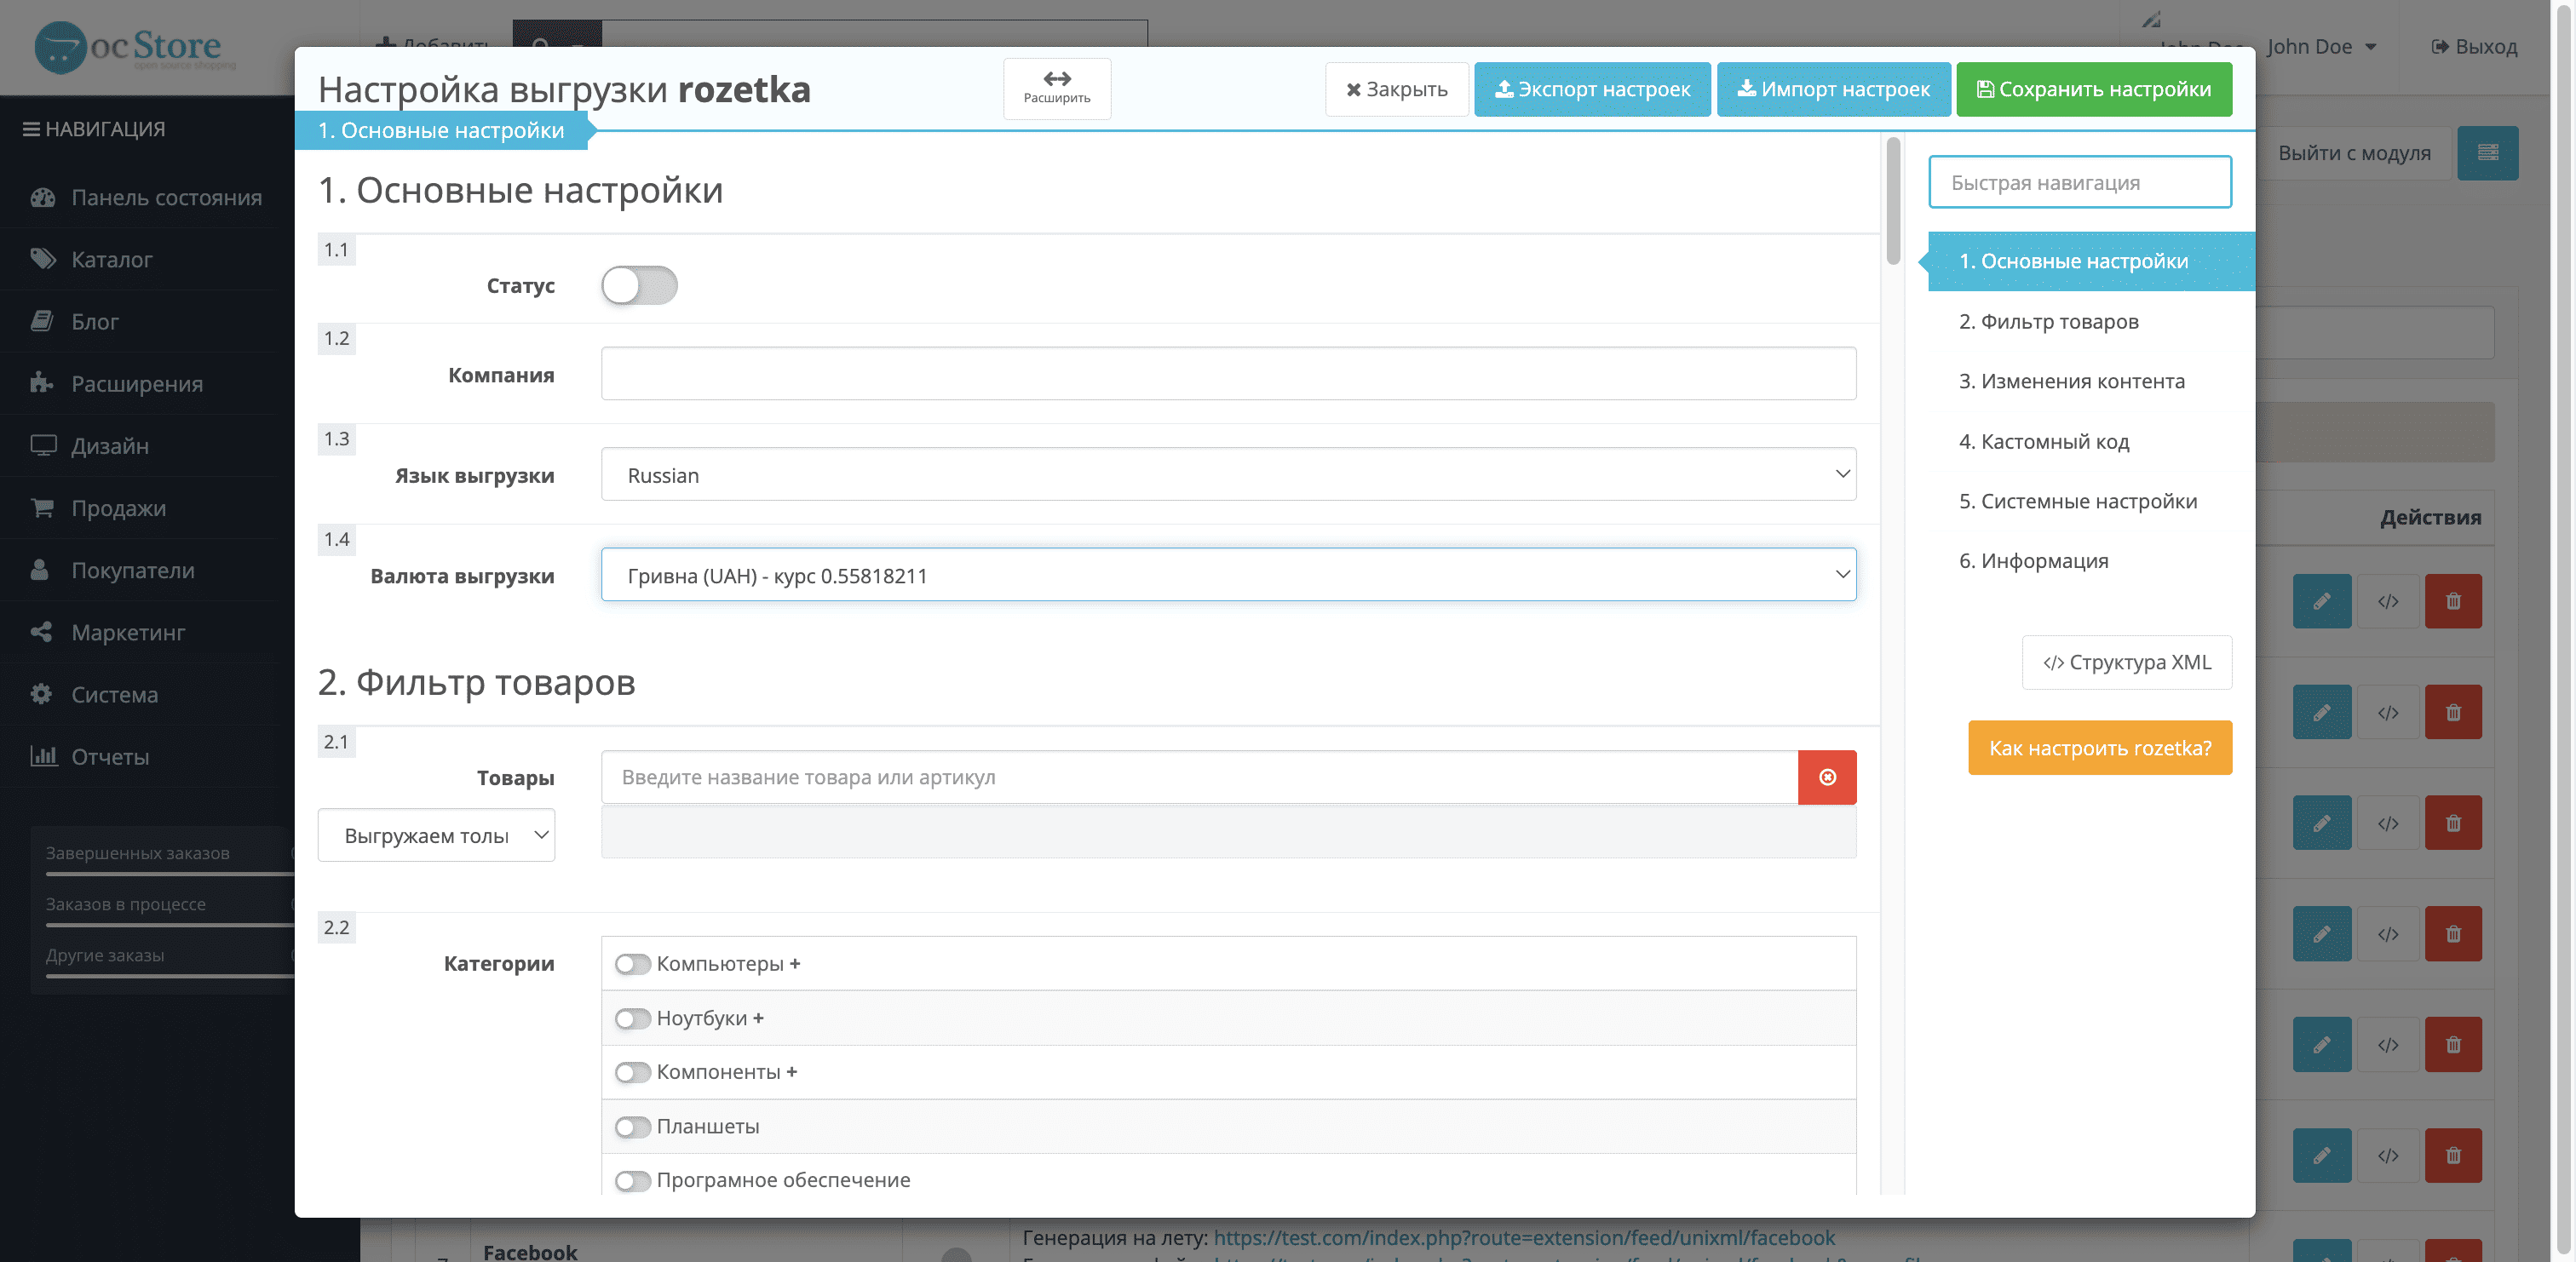The width and height of the screenshot is (2576, 1262).
Task: Open the Язык выгрузки dropdown
Action: click(1228, 475)
